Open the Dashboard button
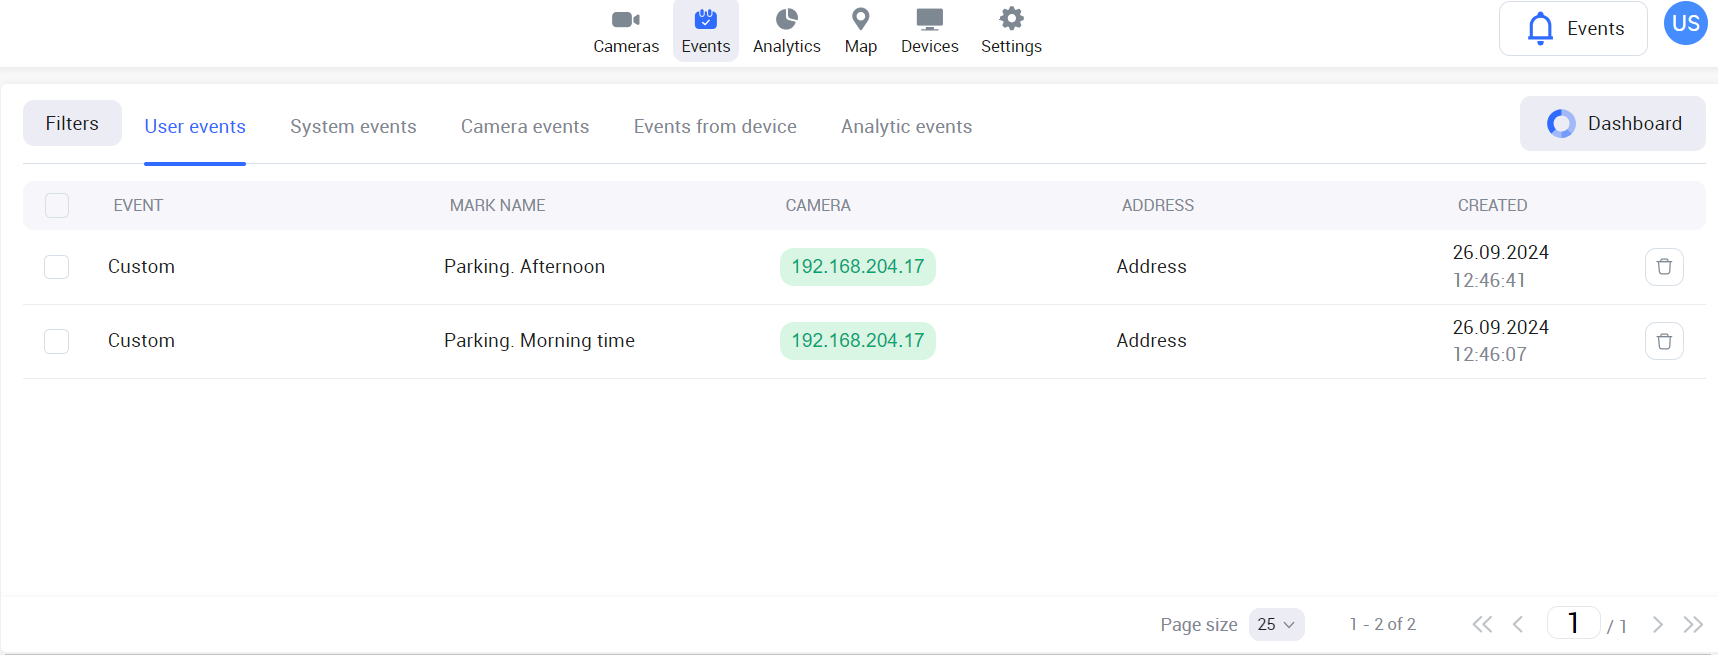 1612,124
